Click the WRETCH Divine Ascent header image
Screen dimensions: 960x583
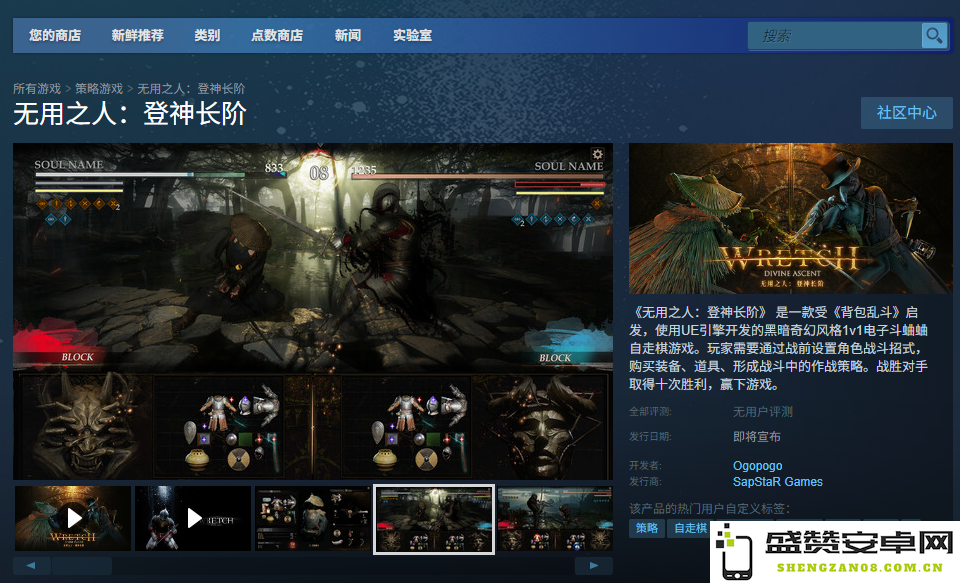(x=790, y=219)
